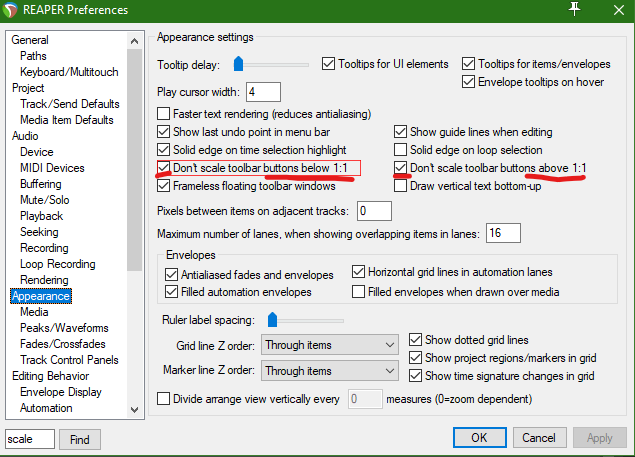The image size is (635, 457).
Task: Click the Tooltip delay slider handle
Action: click(x=238, y=64)
